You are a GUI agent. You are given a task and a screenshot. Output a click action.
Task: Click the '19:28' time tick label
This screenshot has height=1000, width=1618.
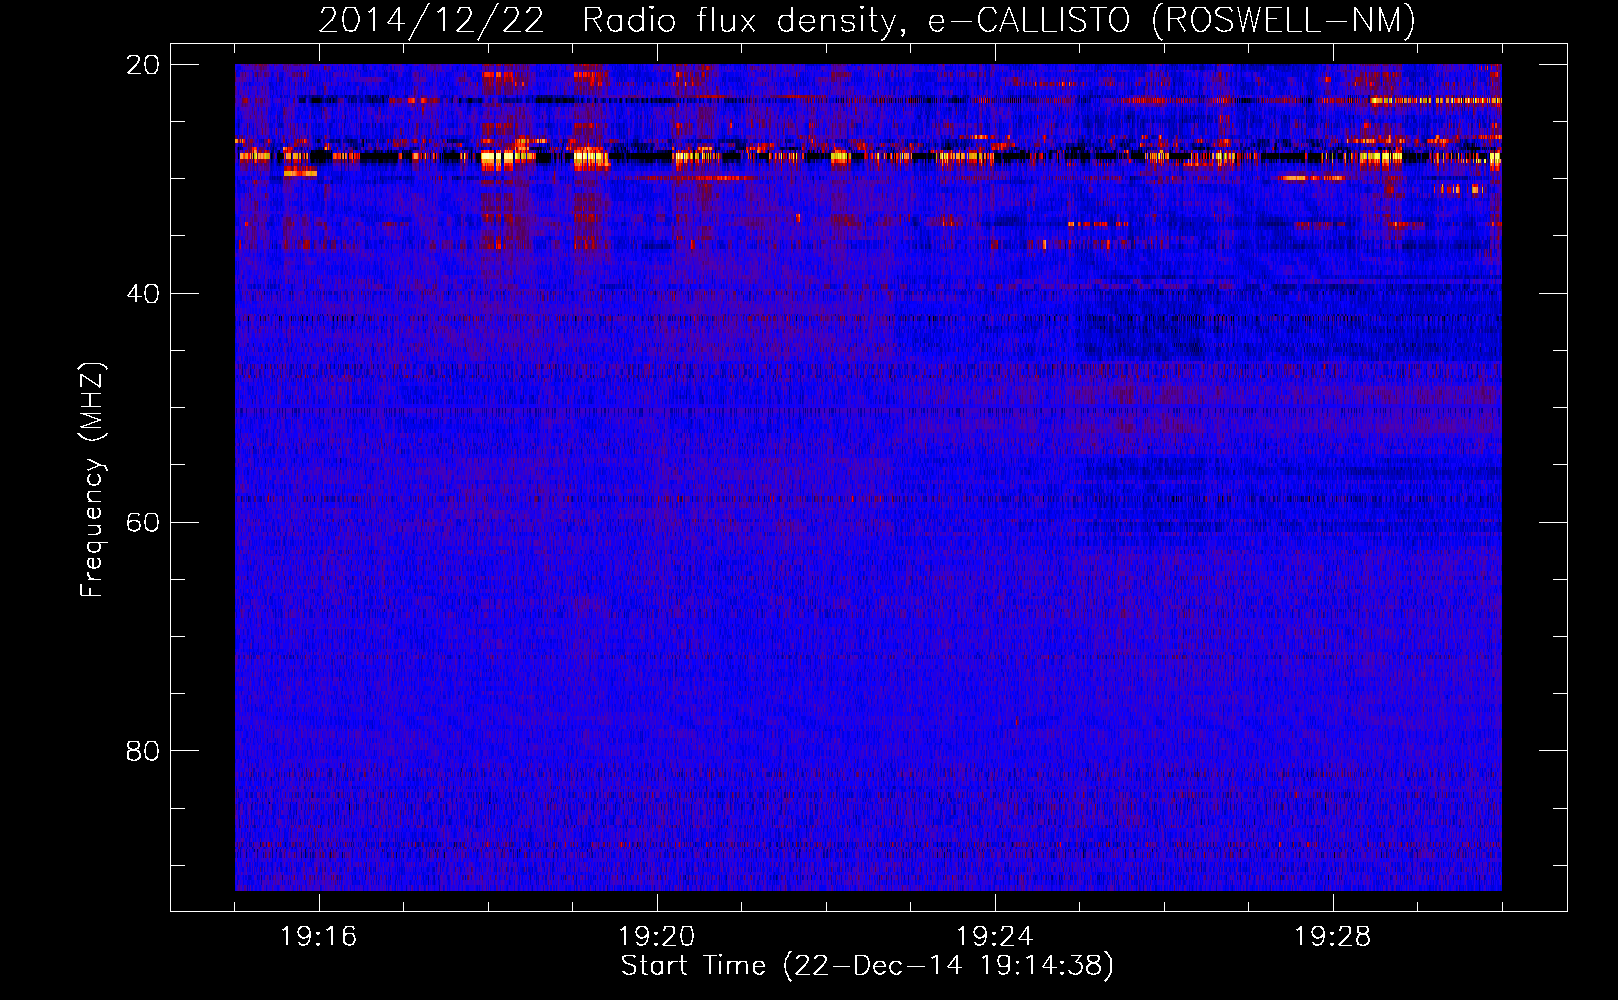coord(1333,937)
